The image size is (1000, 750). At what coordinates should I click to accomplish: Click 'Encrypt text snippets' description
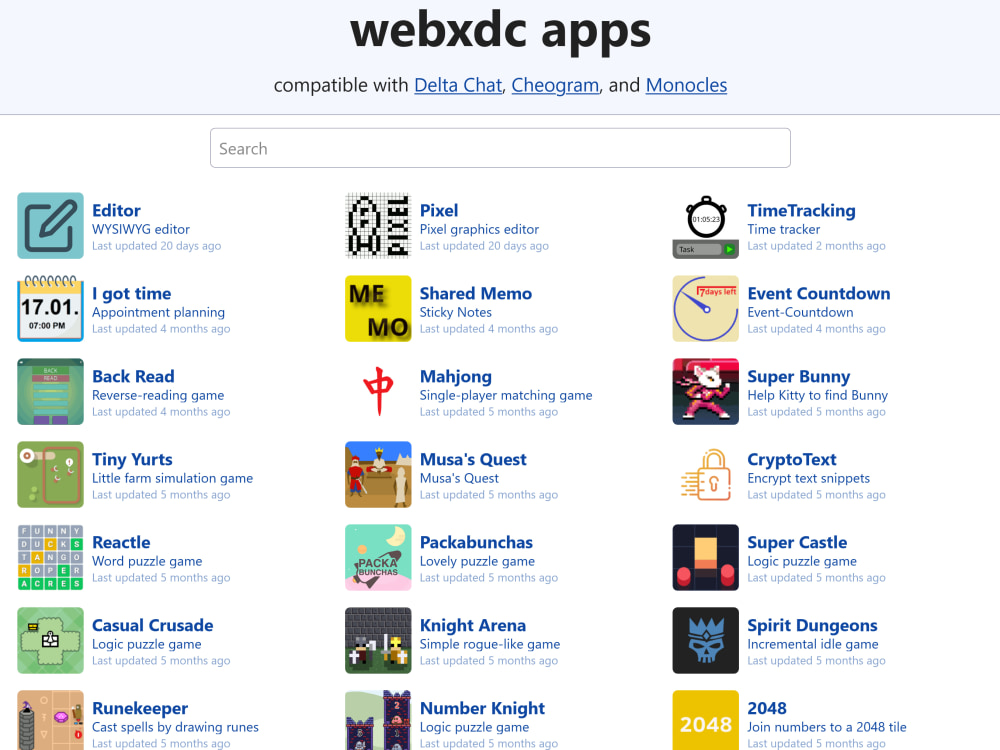coord(809,478)
